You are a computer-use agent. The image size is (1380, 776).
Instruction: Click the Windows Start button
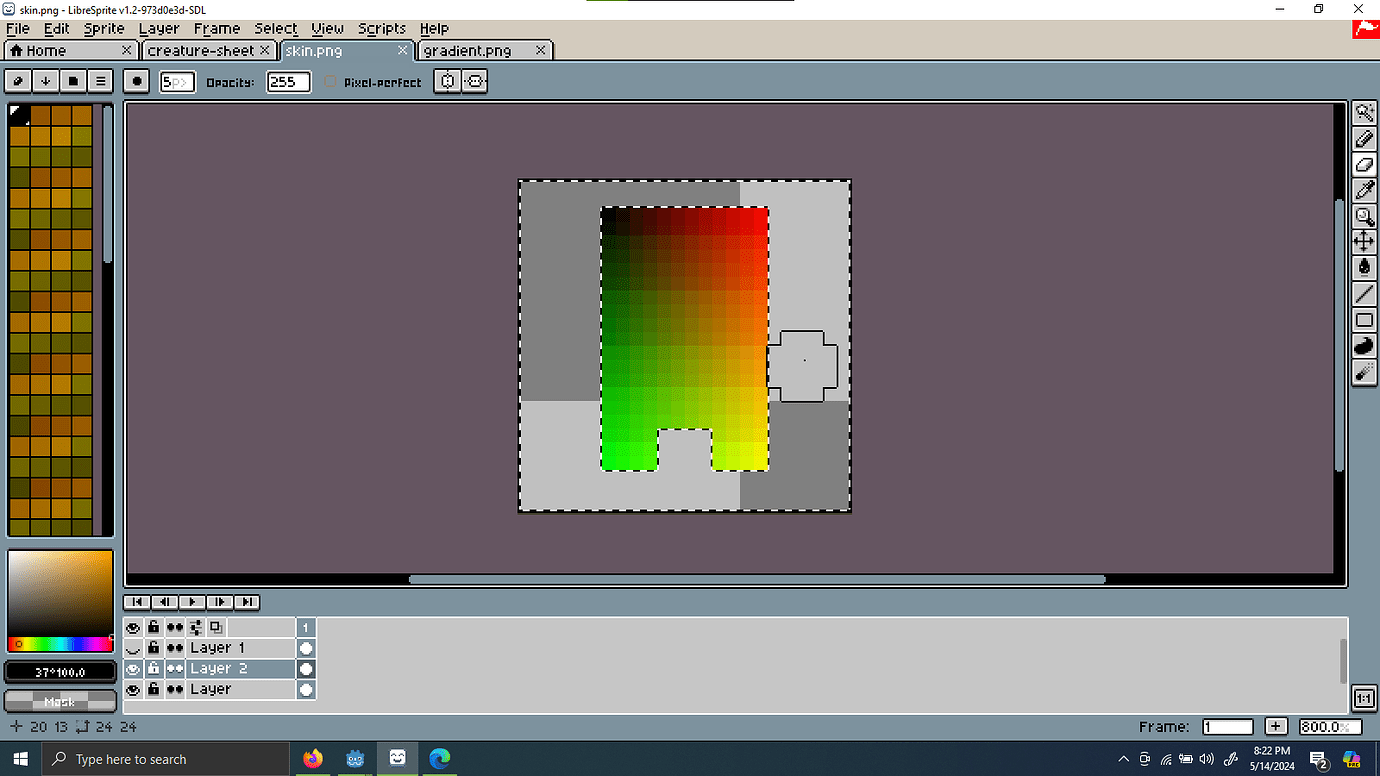click(x=20, y=759)
